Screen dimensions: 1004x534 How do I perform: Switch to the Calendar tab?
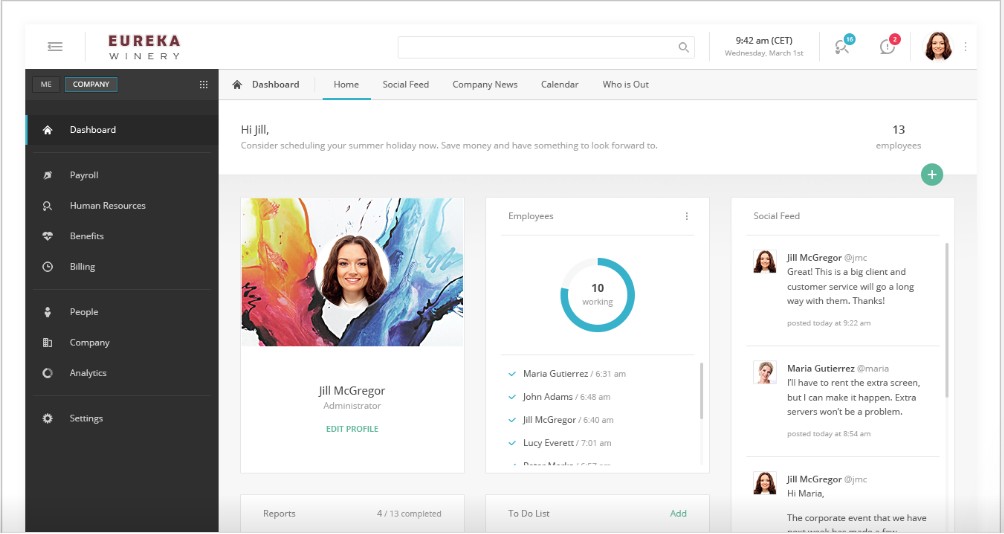coord(560,85)
